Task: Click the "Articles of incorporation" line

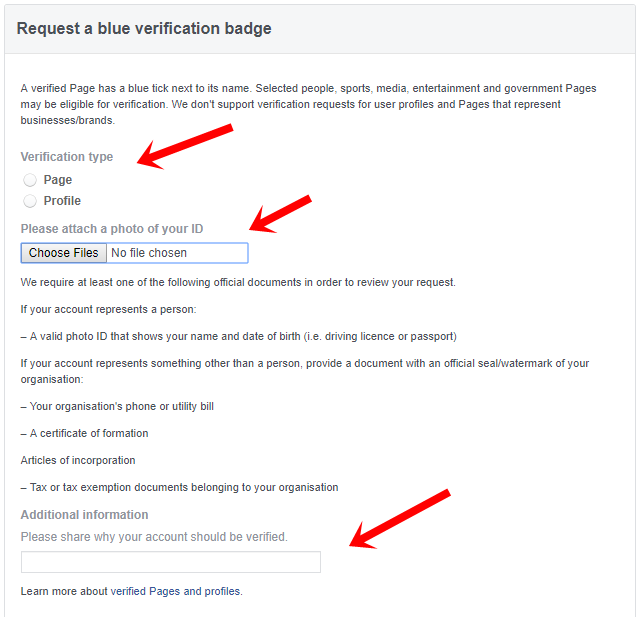Action: [x=78, y=460]
